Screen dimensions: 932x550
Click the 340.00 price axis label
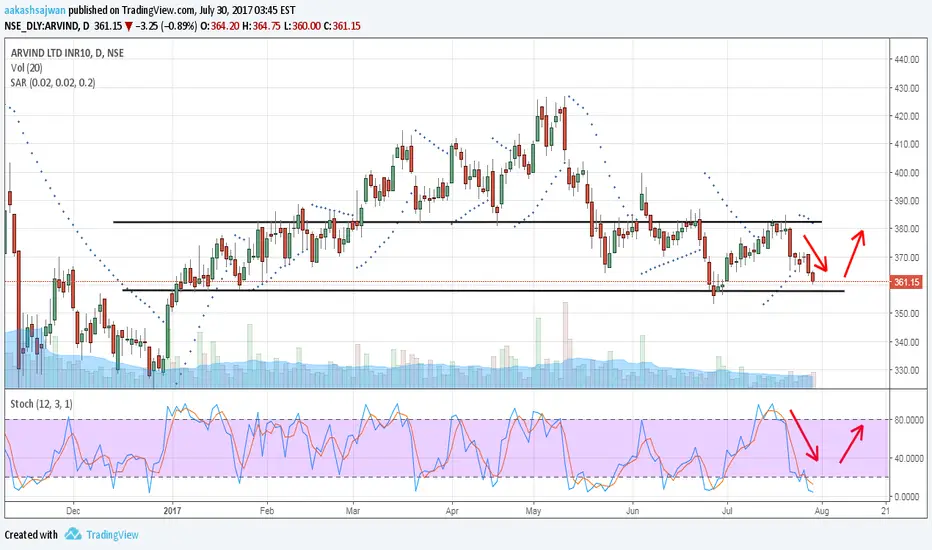pos(907,342)
